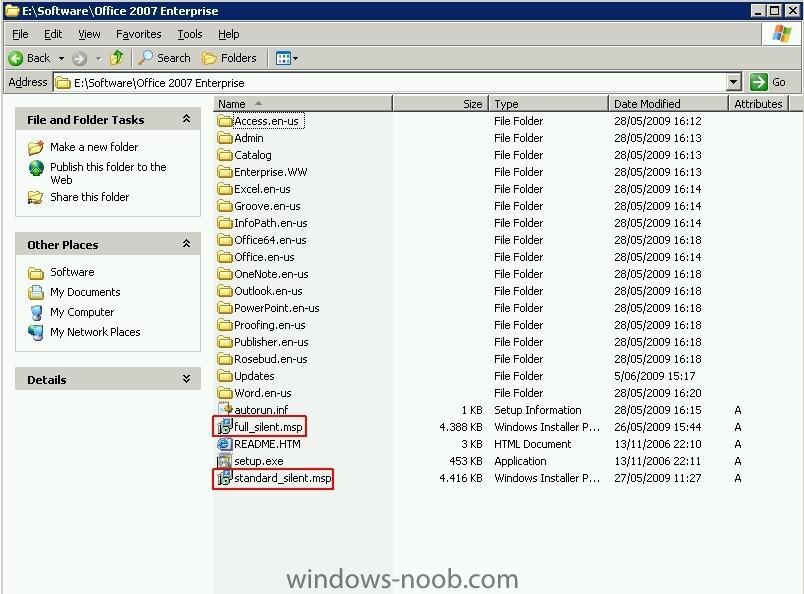This screenshot has width=804, height=594.
Task: Select the Admin folder icon
Action: tap(225, 138)
